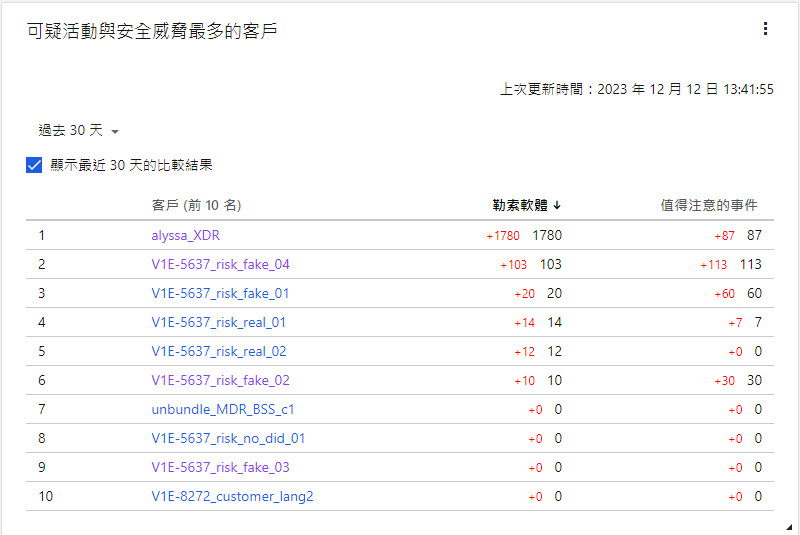The image size is (800, 535).
Task: Open customer V1E-5637_risk_fake_02
Action: tap(220, 380)
